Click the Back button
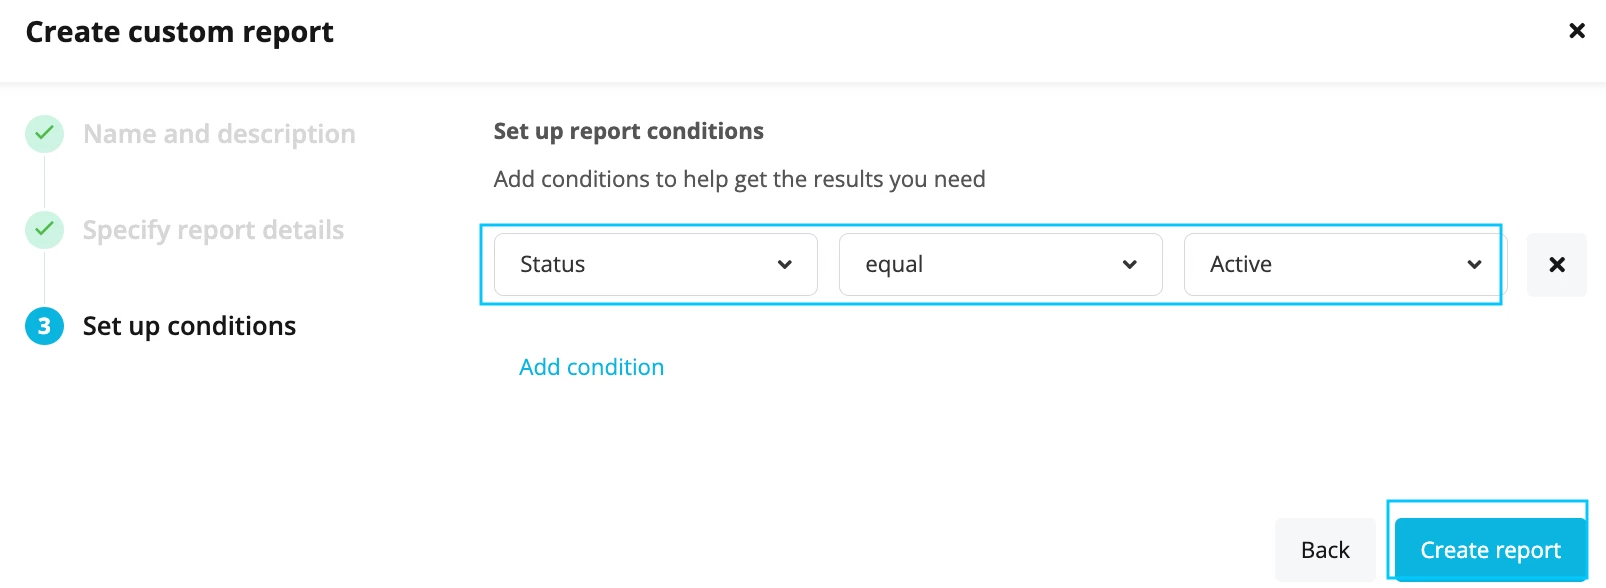The image size is (1606, 588). [1325, 550]
